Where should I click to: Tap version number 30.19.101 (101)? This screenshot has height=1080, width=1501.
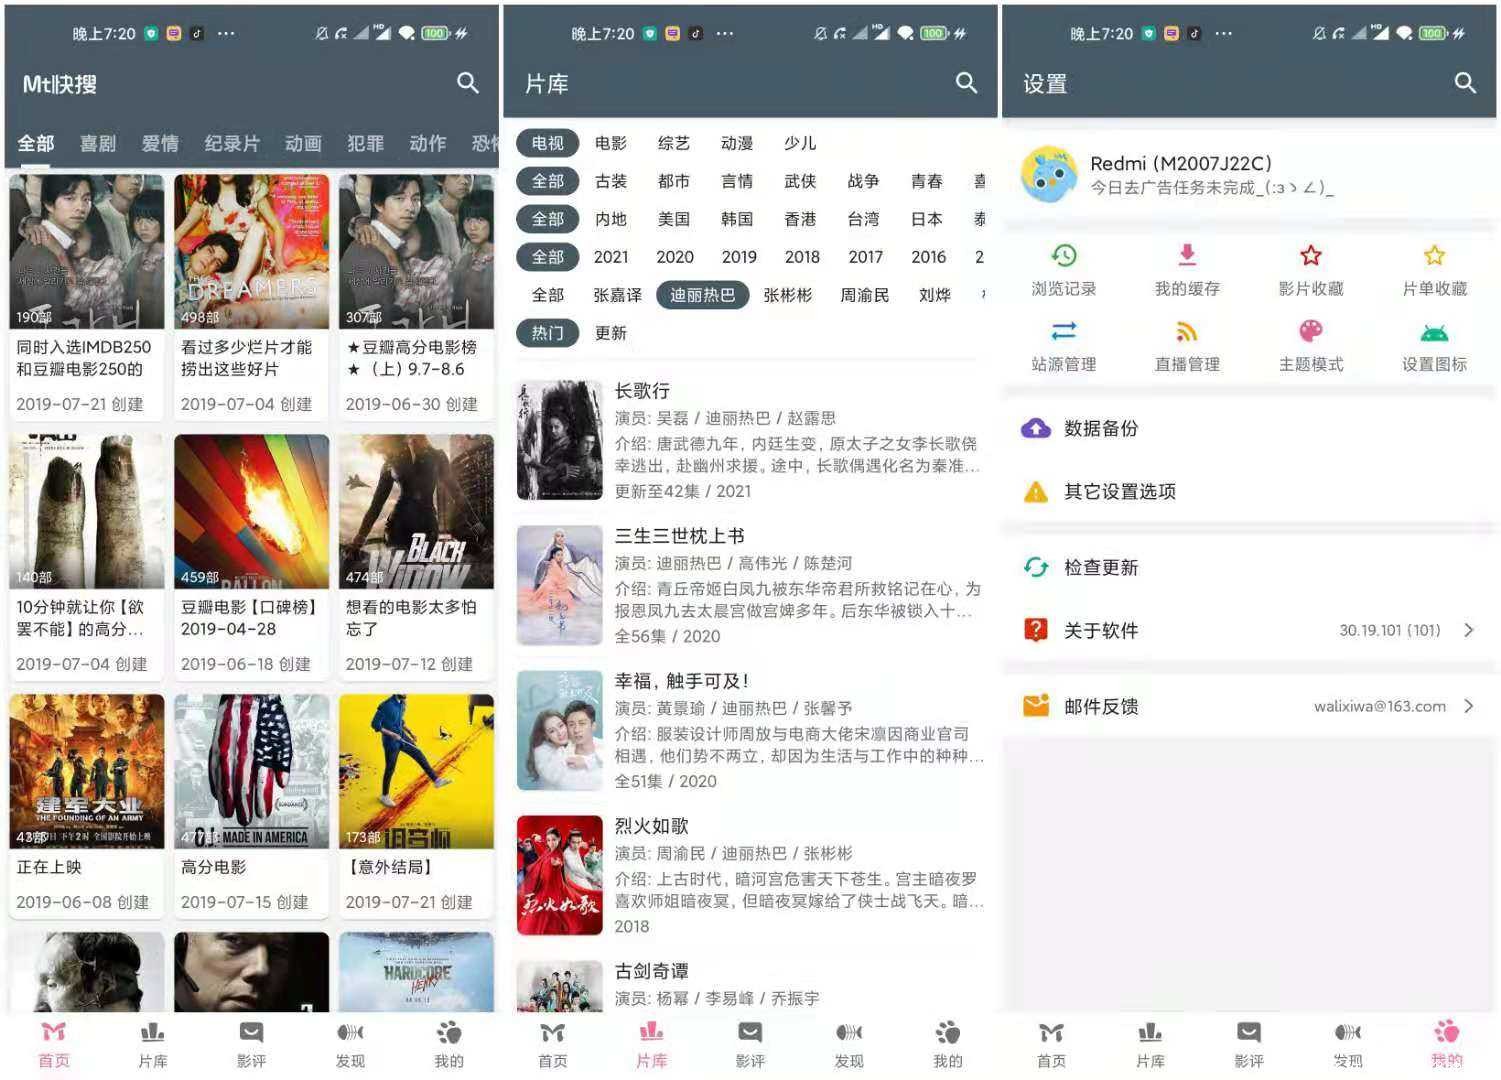[1390, 630]
